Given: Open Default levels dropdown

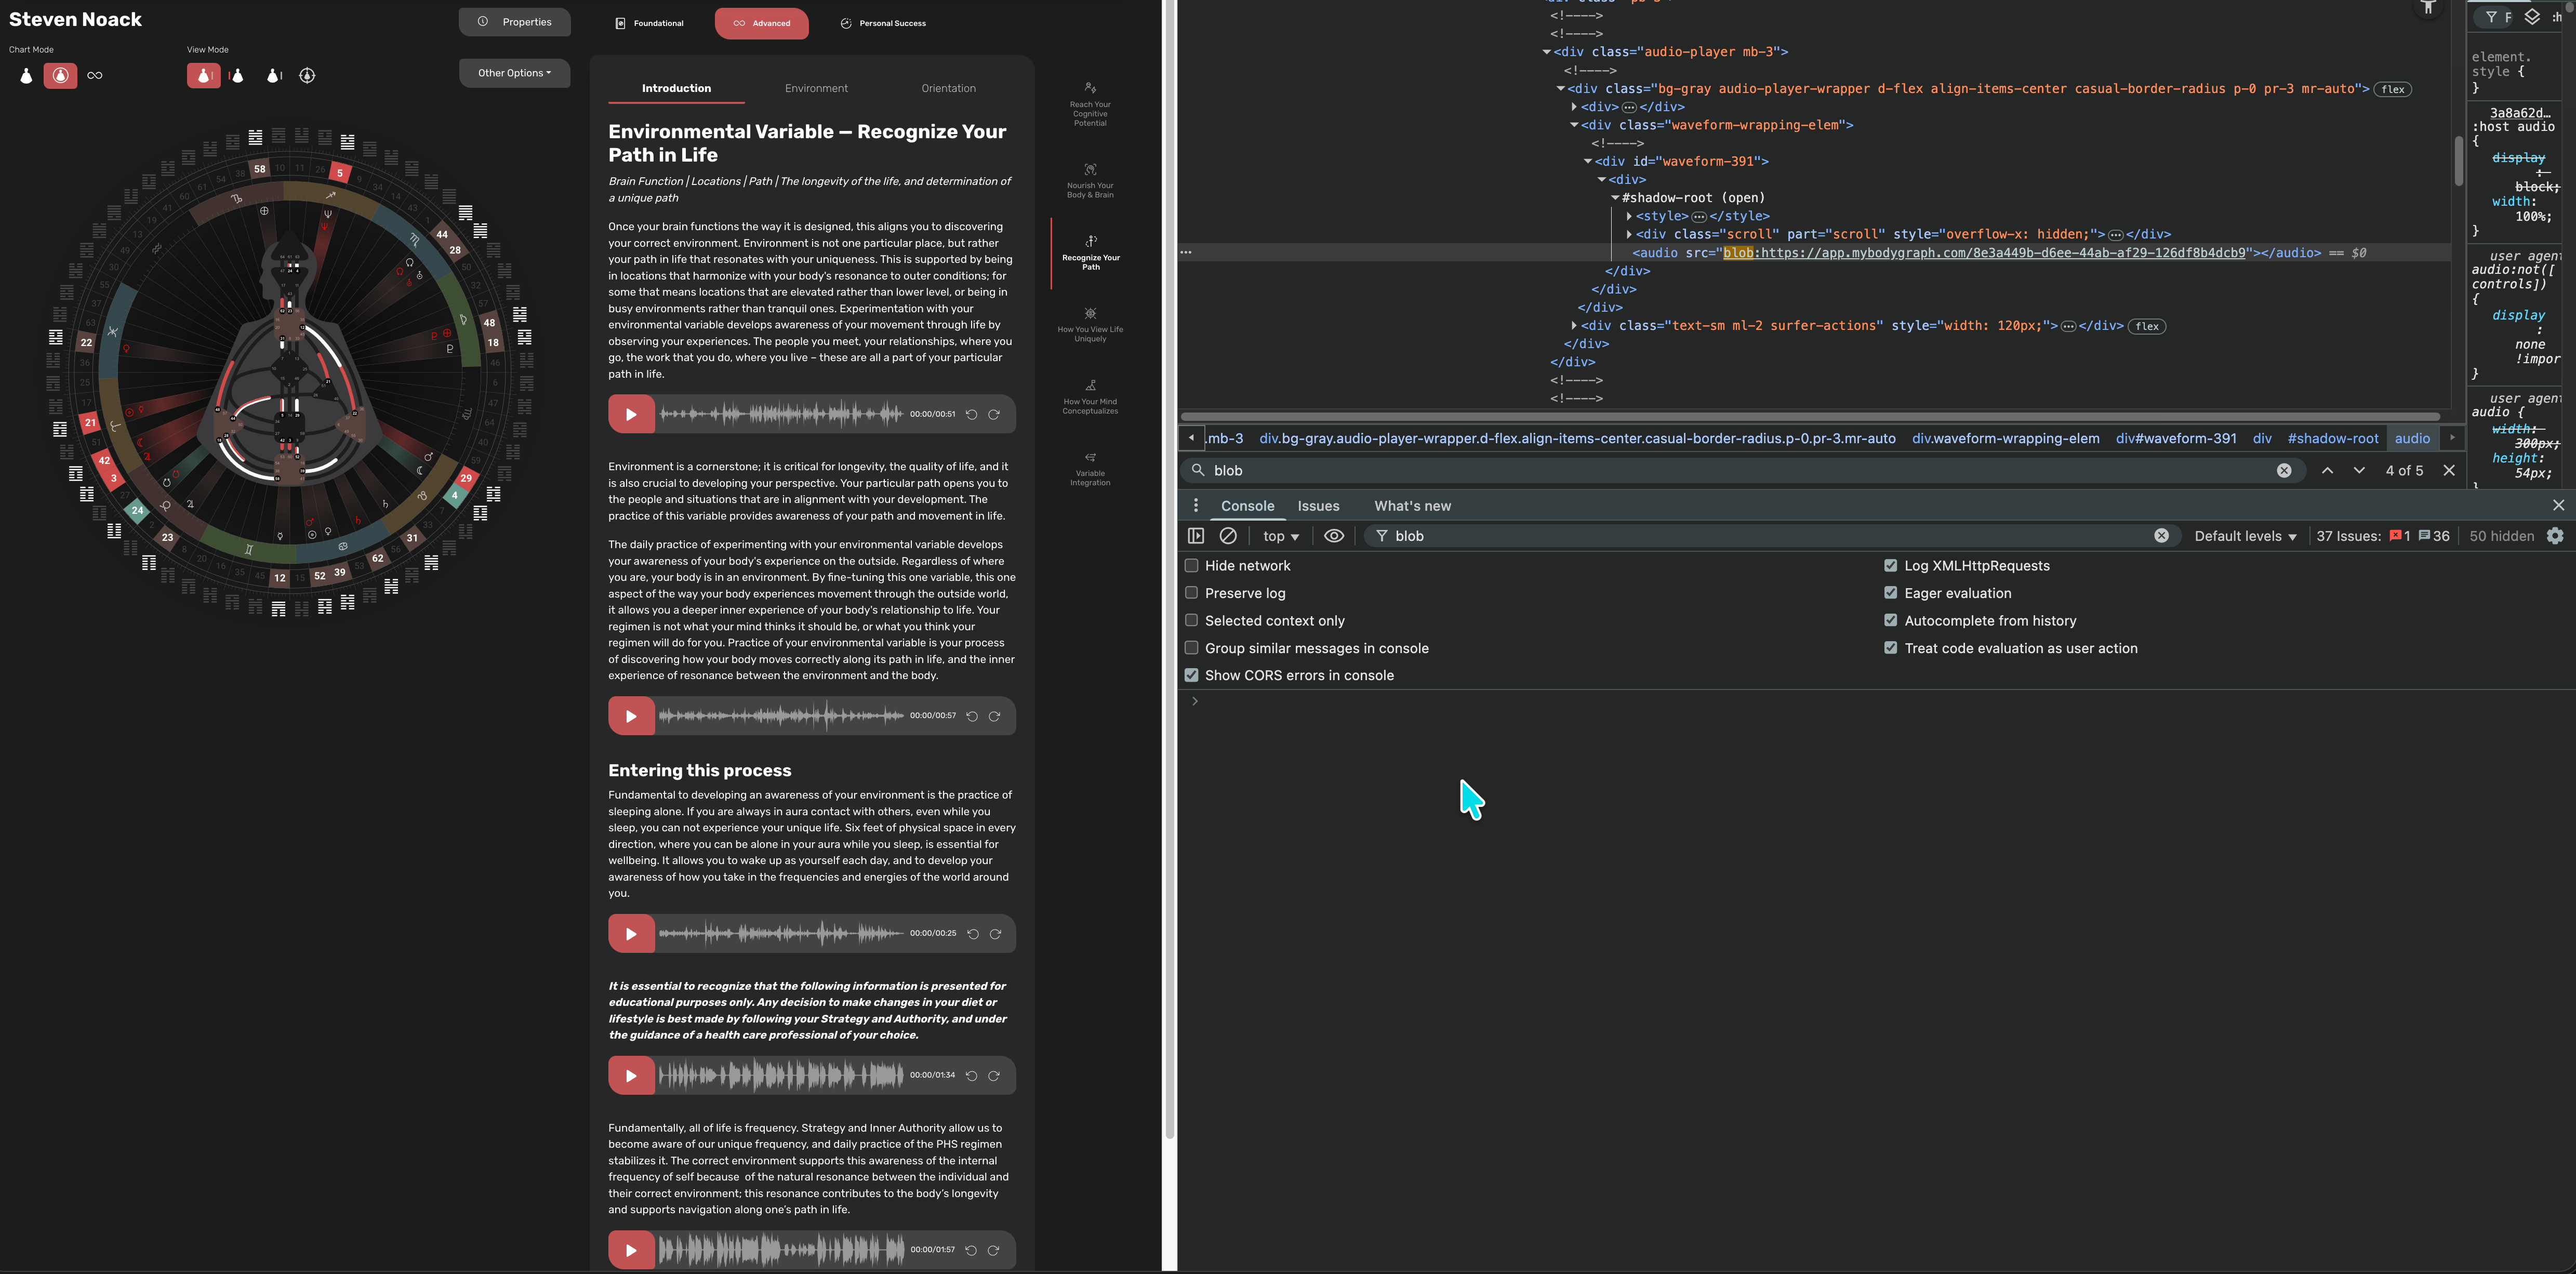Looking at the screenshot, I should click(x=2244, y=536).
